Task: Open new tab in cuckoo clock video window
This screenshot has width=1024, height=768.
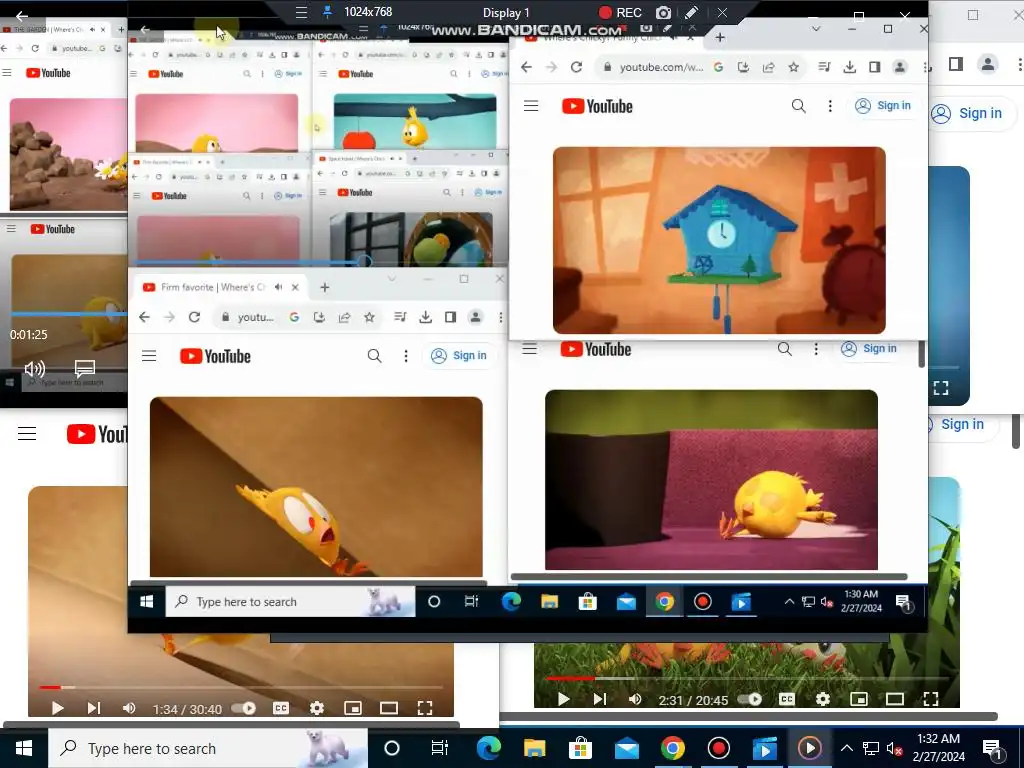Action: coord(720,37)
